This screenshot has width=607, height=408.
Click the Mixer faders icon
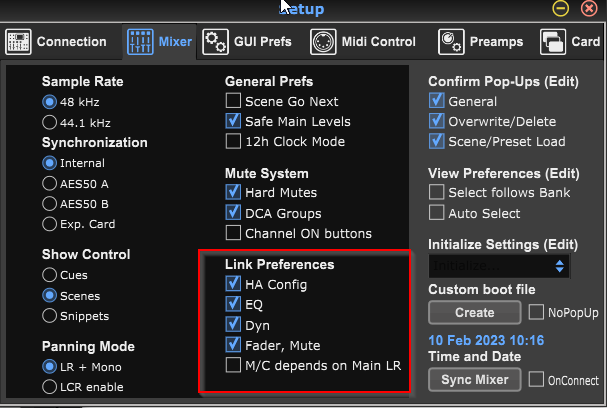[140, 42]
